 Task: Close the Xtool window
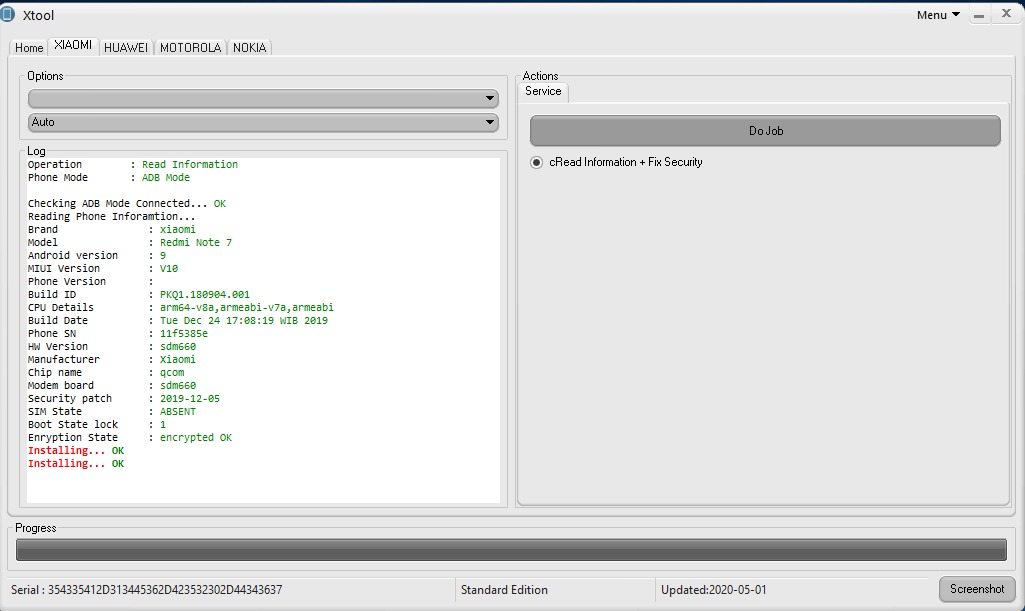click(x=1007, y=14)
